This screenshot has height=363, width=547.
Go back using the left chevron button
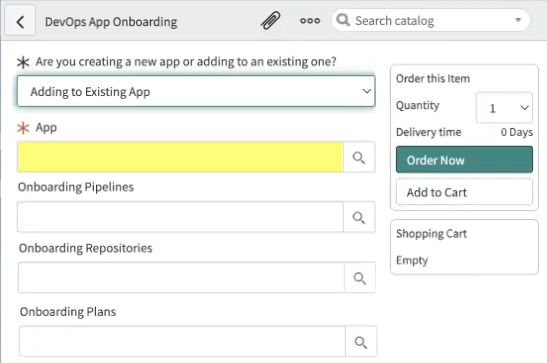(20, 21)
